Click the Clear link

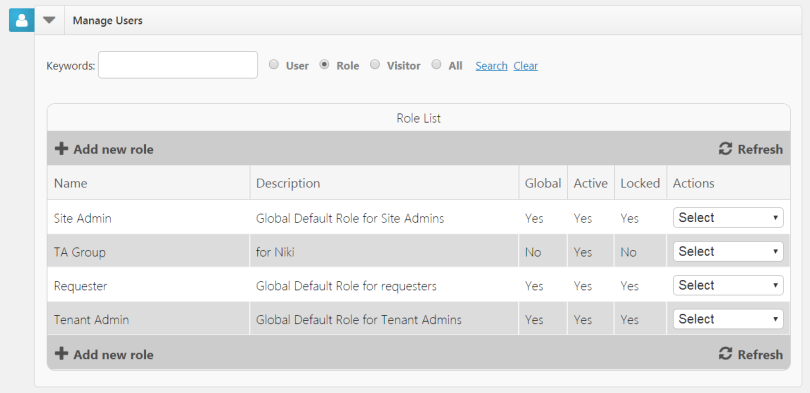[525, 66]
